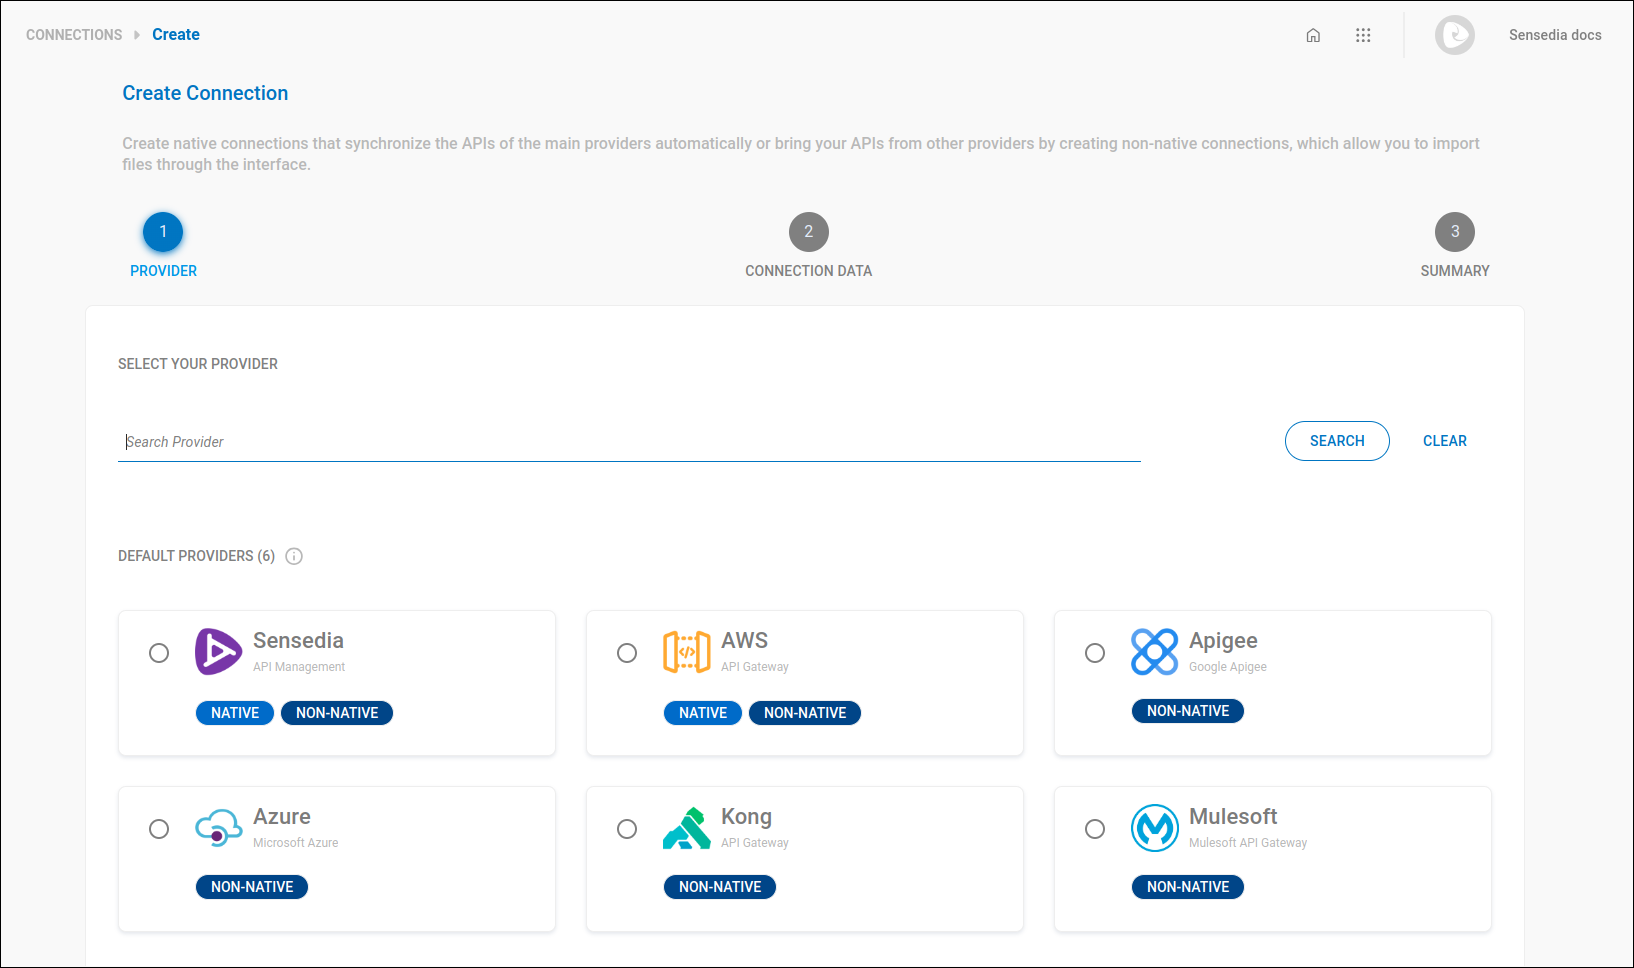The image size is (1634, 968).
Task: Go to step 2 Connection Data
Action: click(808, 232)
